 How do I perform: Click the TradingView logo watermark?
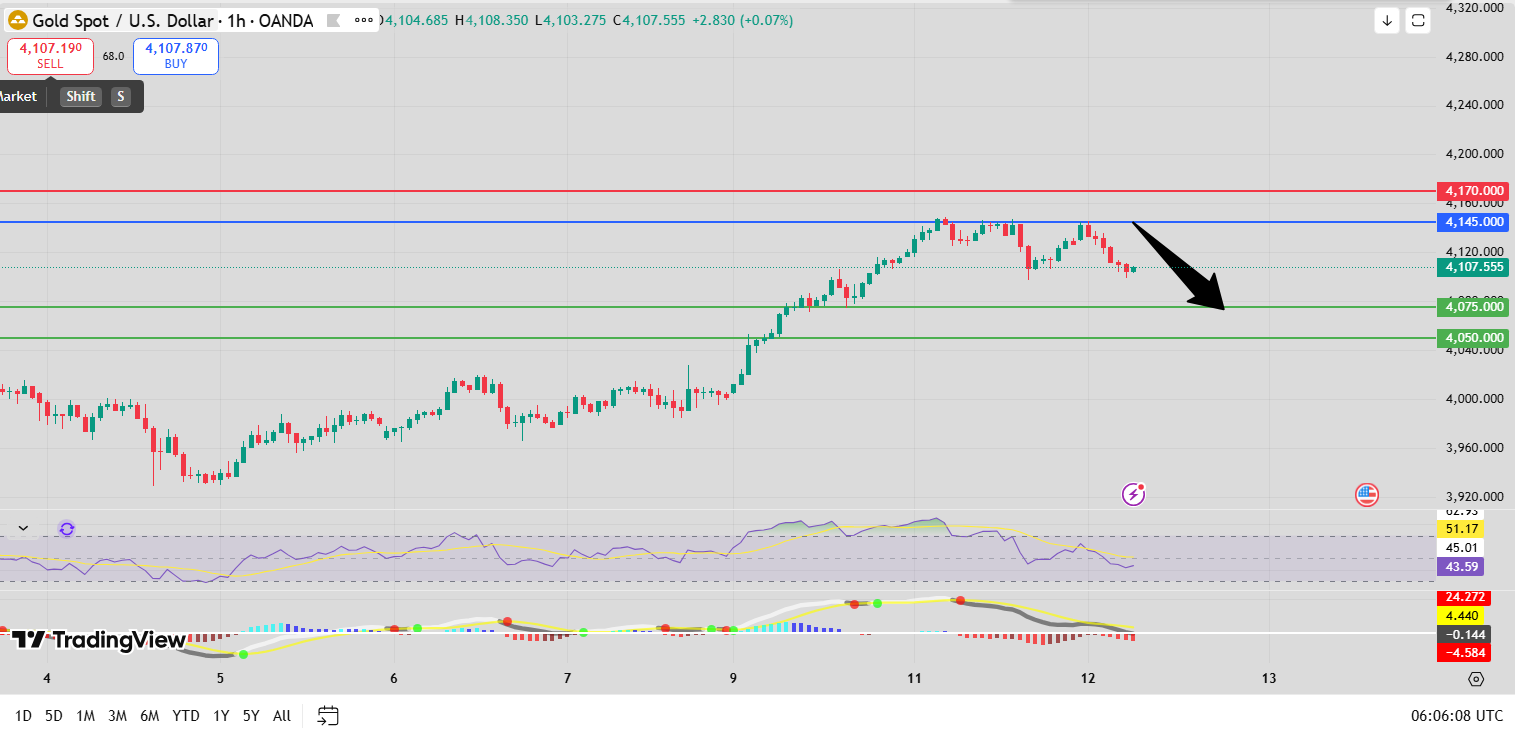(92, 640)
